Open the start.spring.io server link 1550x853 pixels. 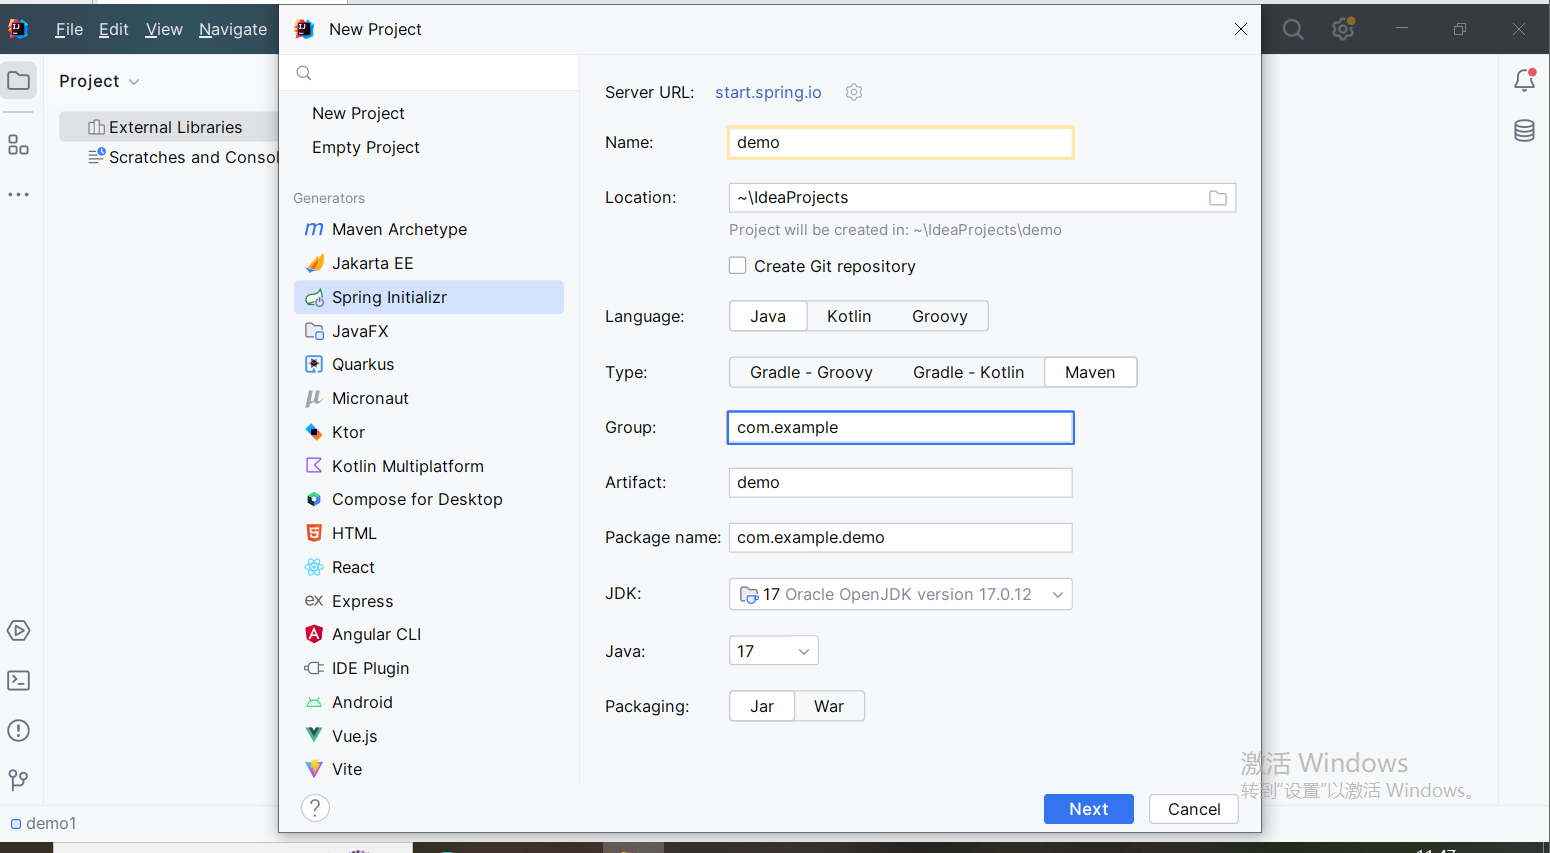click(x=768, y=92)
